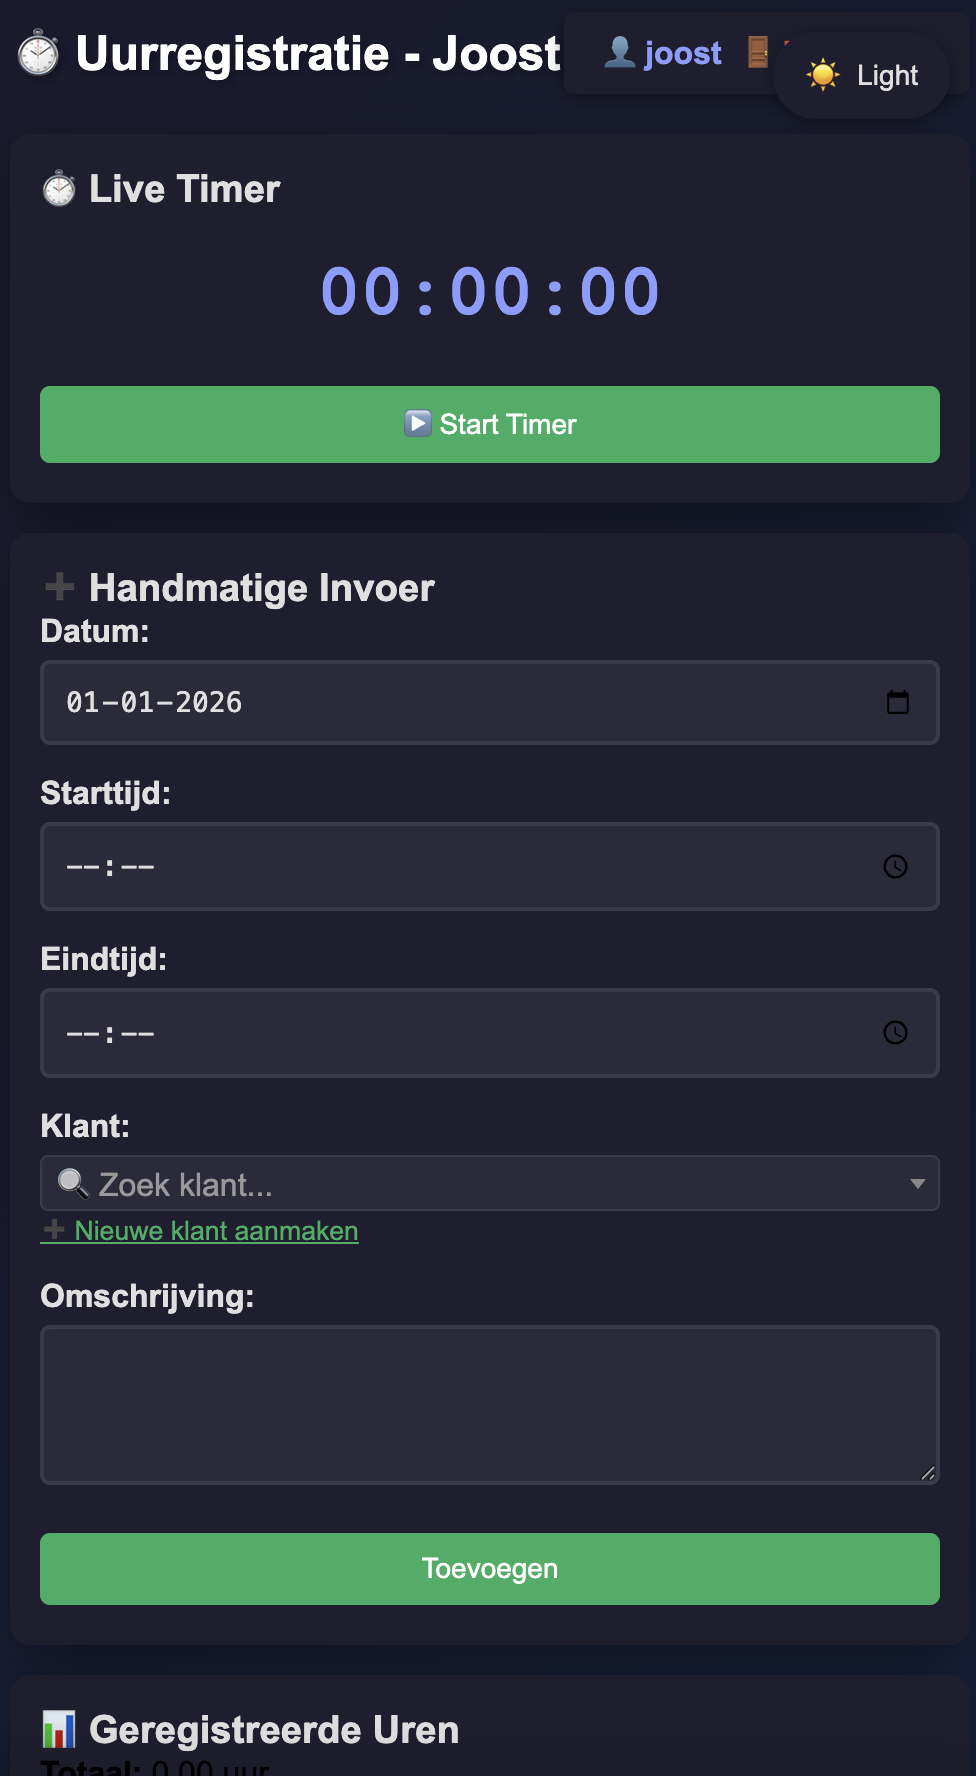976x1776 pixels.
Task: Click inside the Omschrijving text area
Action: click(x=490, y=1404)
